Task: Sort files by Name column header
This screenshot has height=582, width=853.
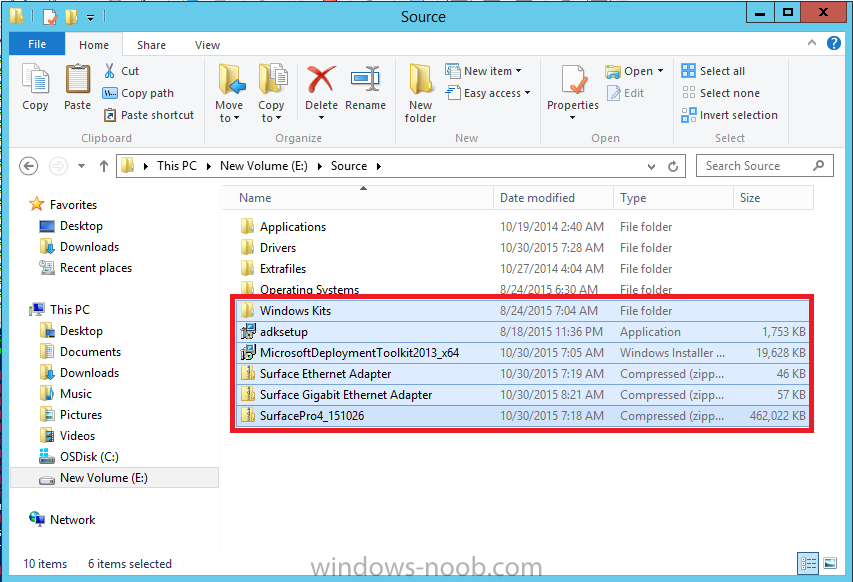Action: click(x=357, y=197)
